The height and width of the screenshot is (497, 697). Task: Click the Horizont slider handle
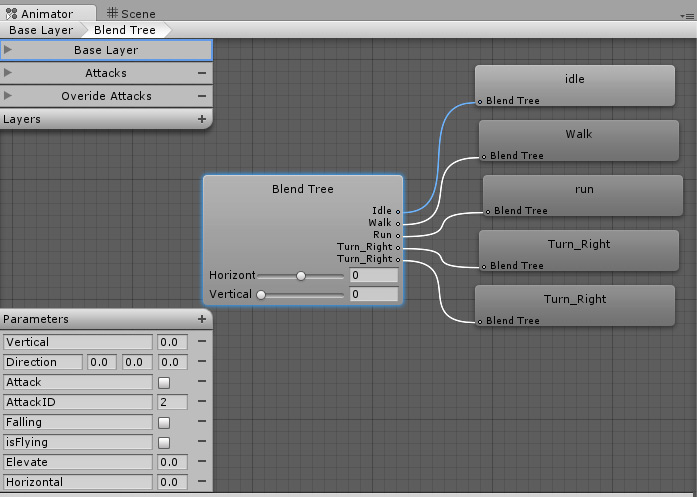(300, 275)
